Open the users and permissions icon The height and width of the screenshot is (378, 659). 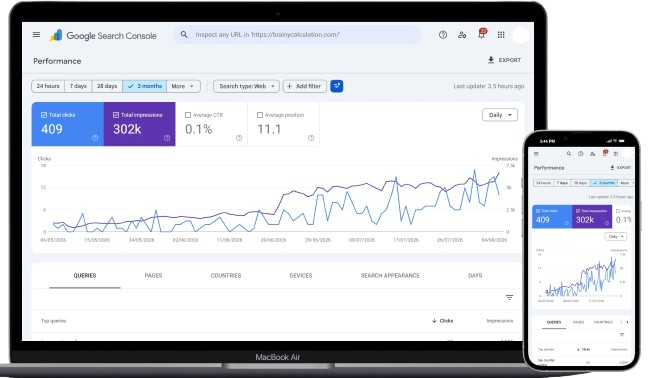[x=462, y=35]
